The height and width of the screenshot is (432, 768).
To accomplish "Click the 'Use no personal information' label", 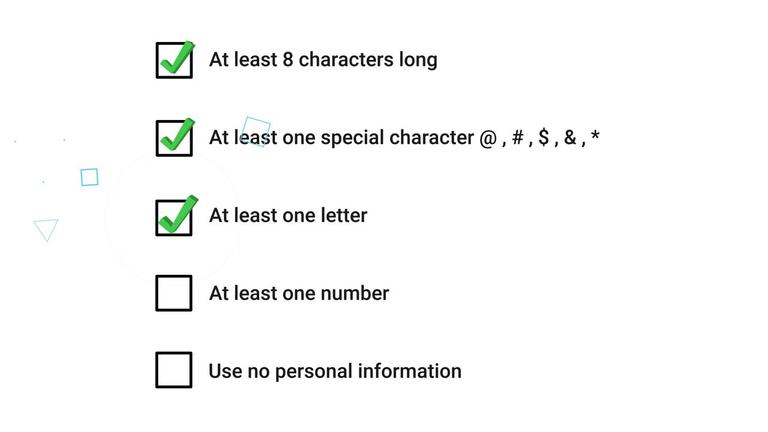I will 335,371.
